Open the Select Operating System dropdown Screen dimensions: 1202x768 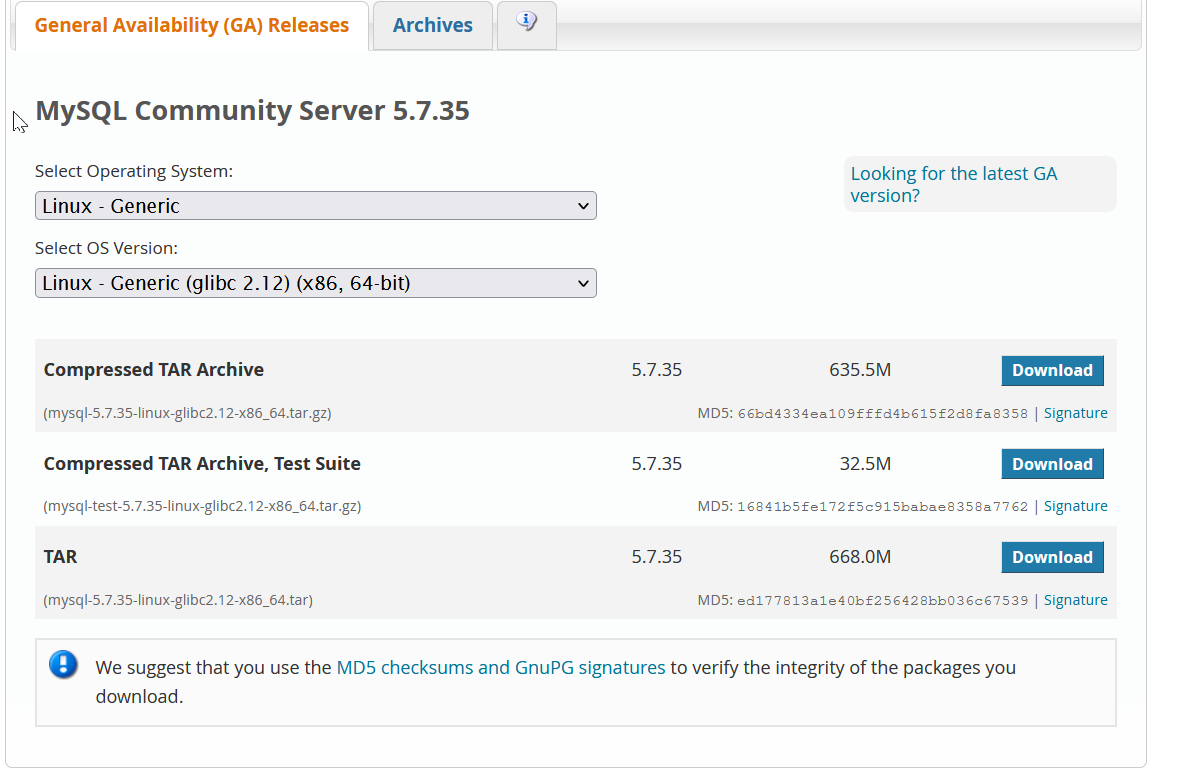pyautogui.click(x=316, y=206)
